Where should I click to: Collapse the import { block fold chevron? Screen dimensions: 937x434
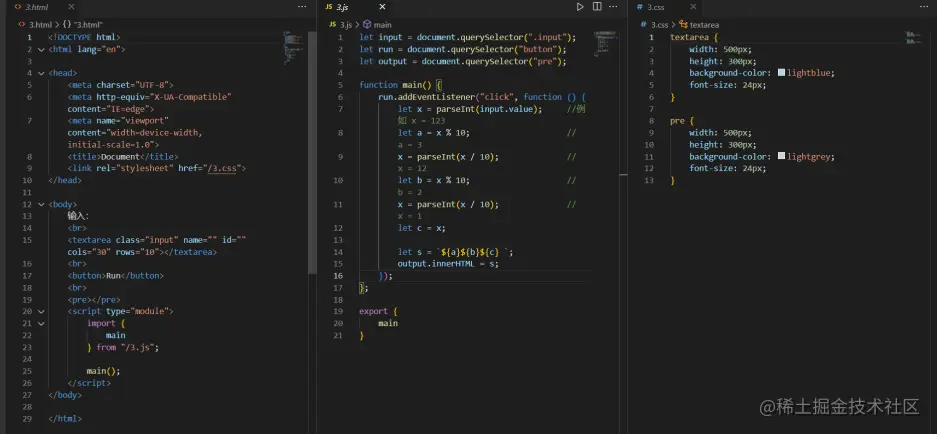click(x=41, y=323)
